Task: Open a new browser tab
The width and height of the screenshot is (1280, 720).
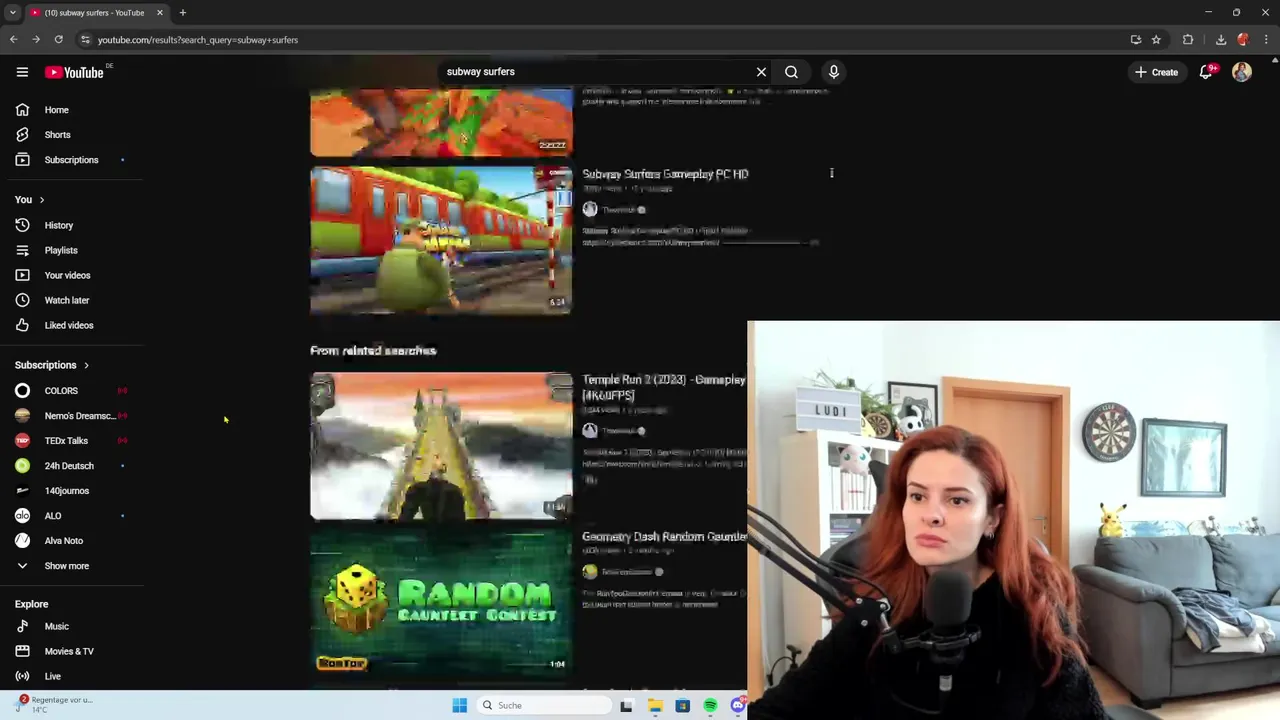Action: coord(183,13)
